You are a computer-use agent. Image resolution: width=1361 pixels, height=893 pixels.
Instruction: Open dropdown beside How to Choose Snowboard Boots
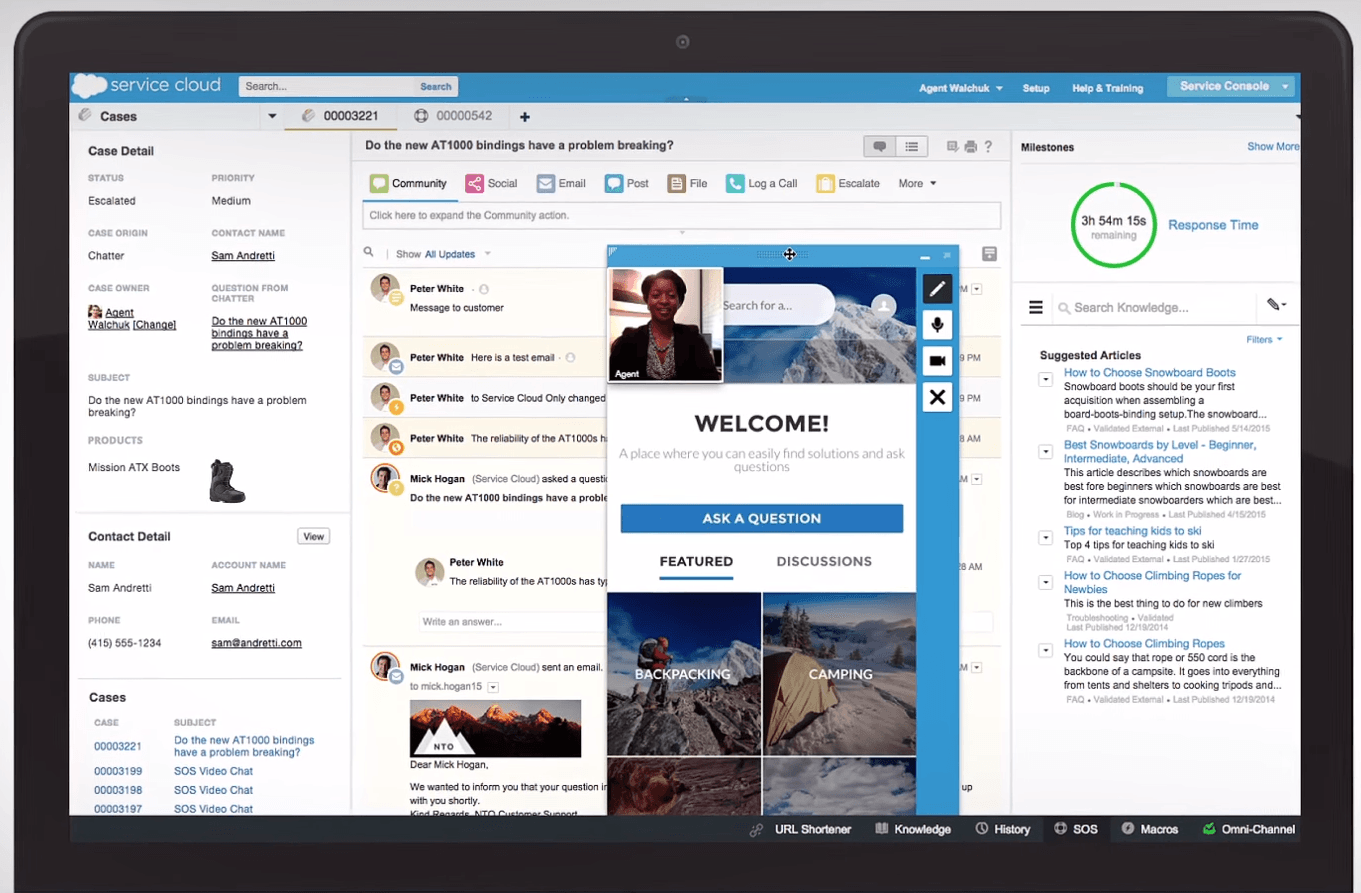point(1045,379)
